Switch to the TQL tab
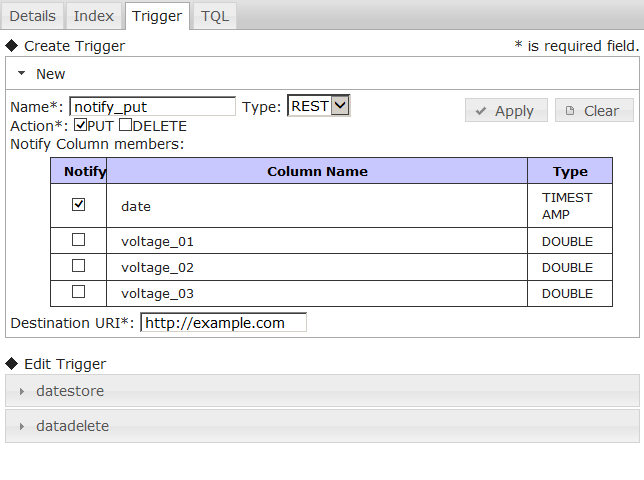The width and height of the screenshot is (644, 480). 214,16
